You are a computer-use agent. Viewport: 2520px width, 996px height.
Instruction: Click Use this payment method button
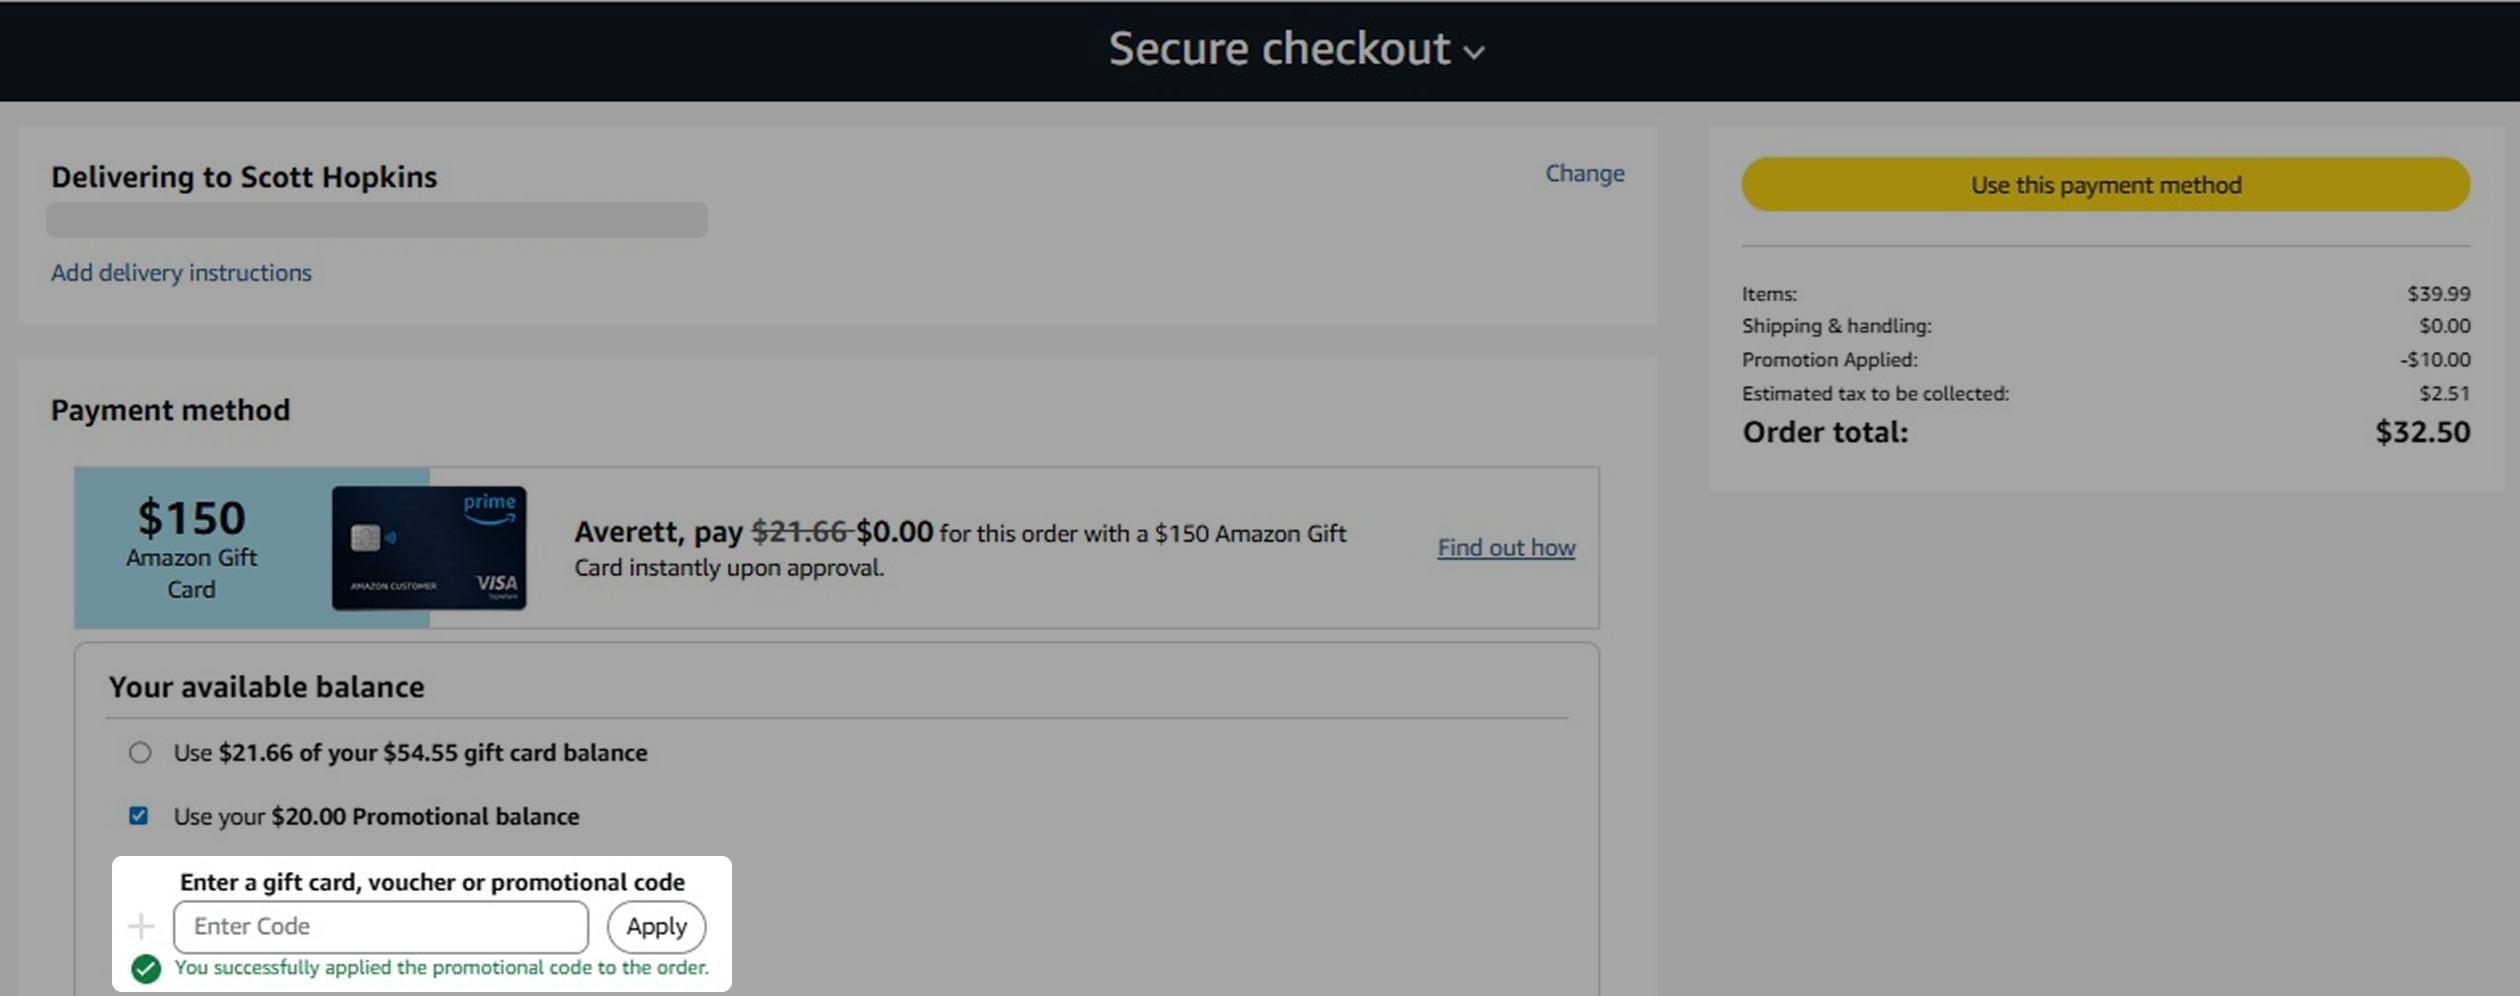(x=2105, y=184)
